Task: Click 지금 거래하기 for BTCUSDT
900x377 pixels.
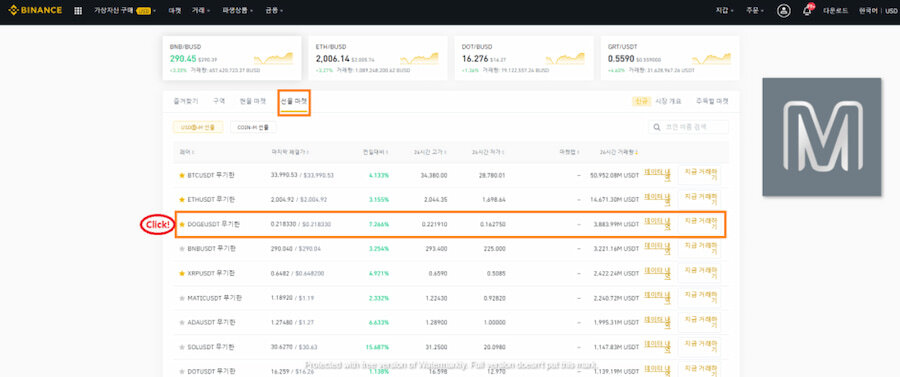Action: click(699, 175)
